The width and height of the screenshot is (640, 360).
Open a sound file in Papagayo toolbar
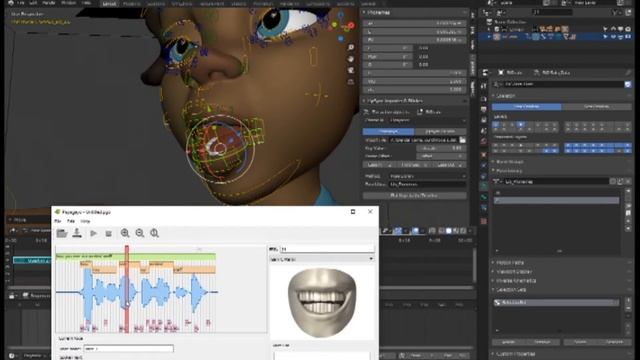62,233
